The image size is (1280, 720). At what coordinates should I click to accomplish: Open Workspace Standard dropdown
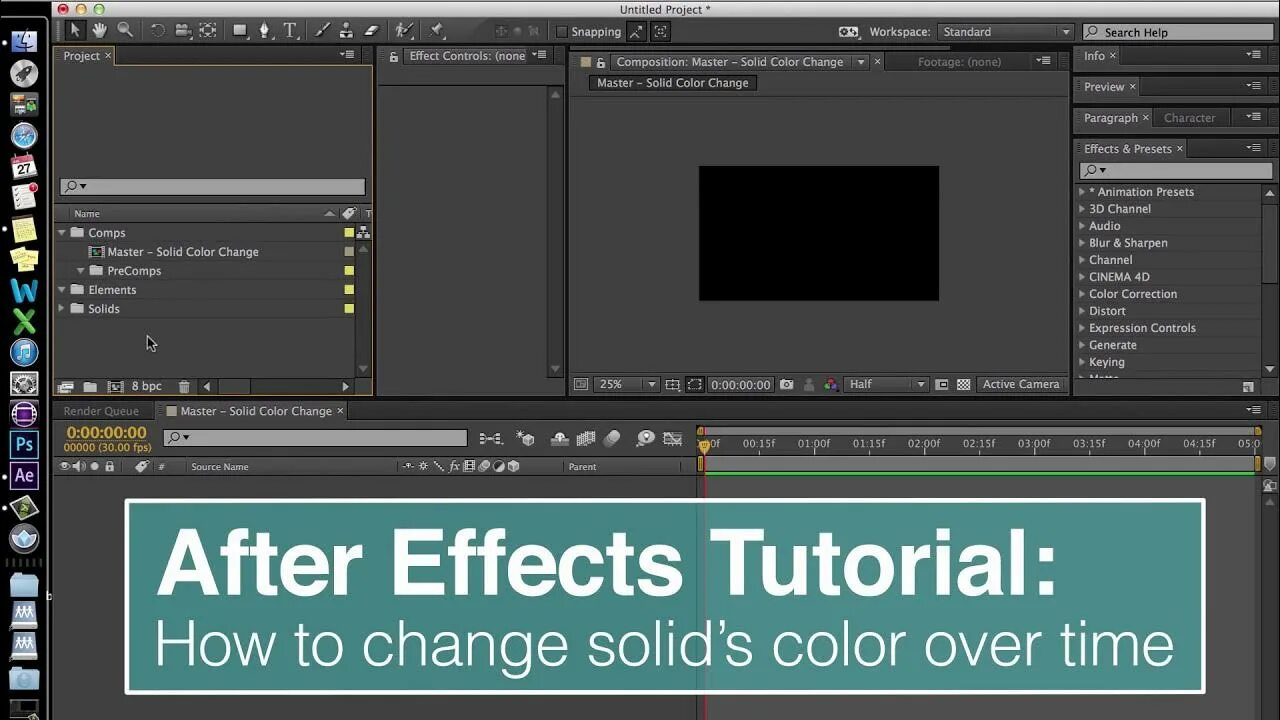(x=1005, y=32)
